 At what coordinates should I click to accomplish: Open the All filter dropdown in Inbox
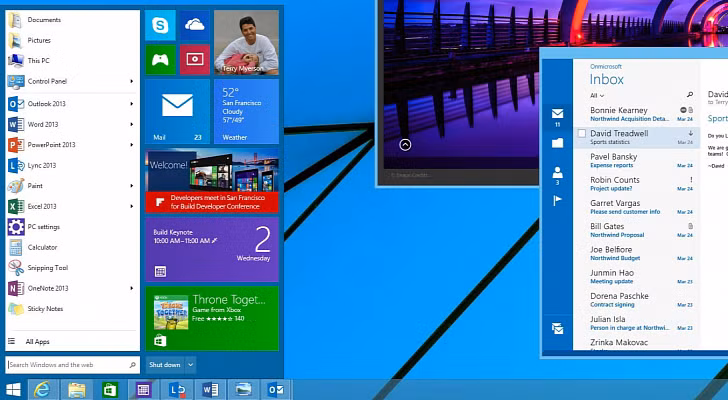click(597, 96)
